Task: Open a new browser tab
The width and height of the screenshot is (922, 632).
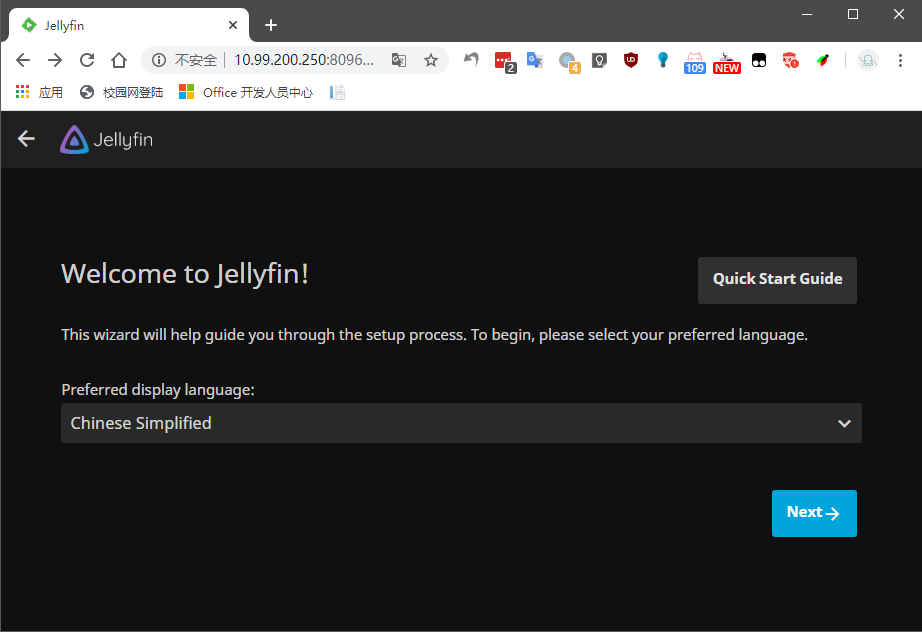Action: point(270,25)
